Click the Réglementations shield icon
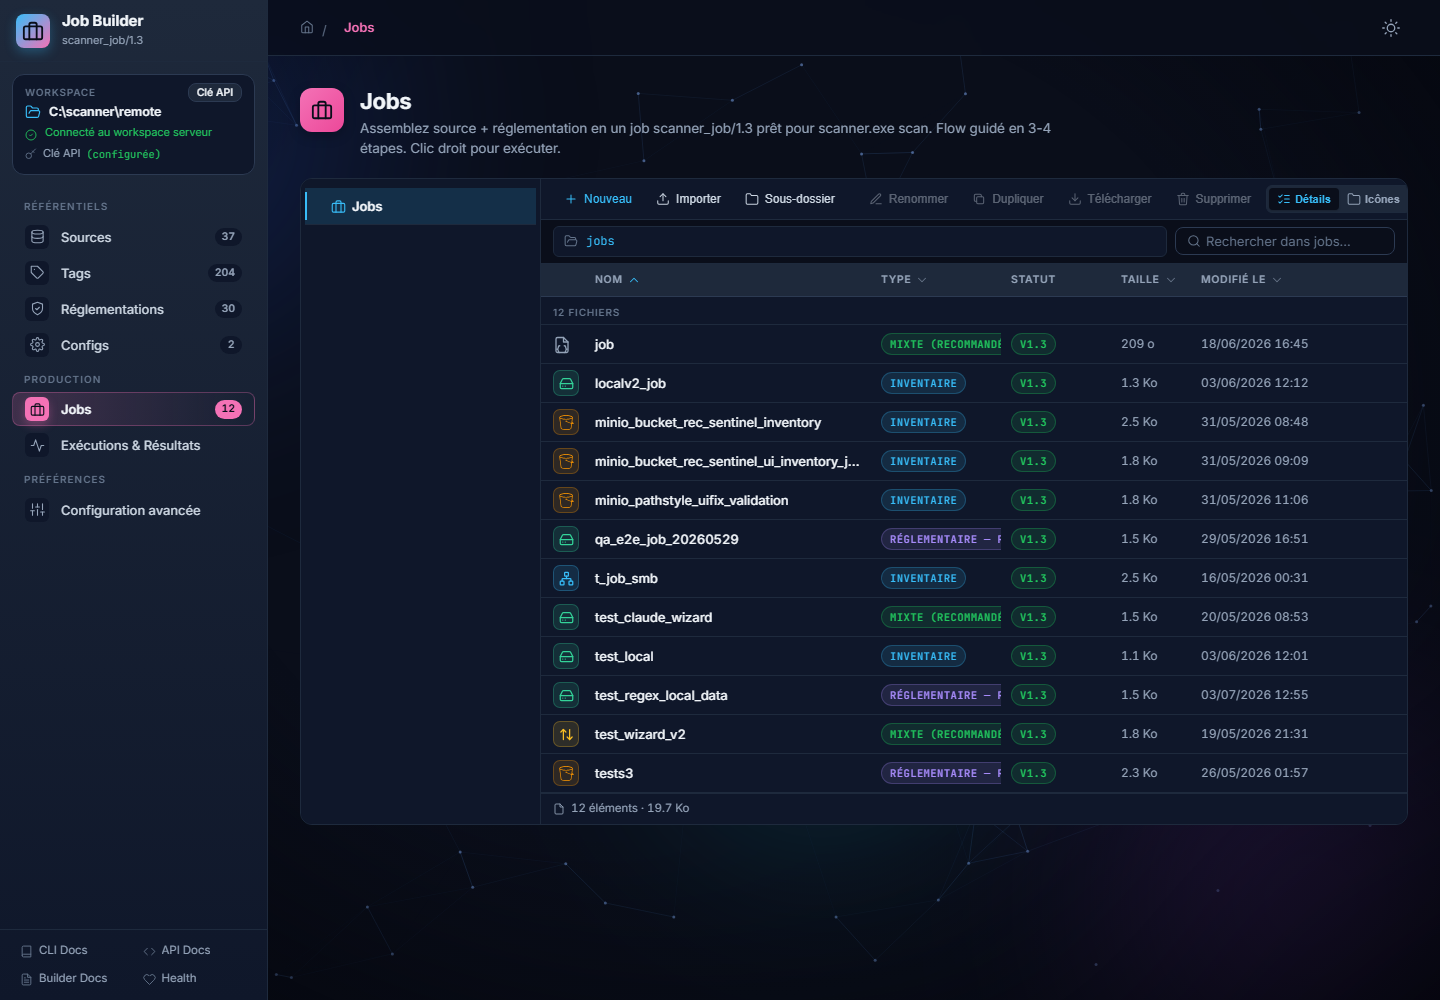The width and height of the screenshot is (1440, 1000). (x=37, y=309)
